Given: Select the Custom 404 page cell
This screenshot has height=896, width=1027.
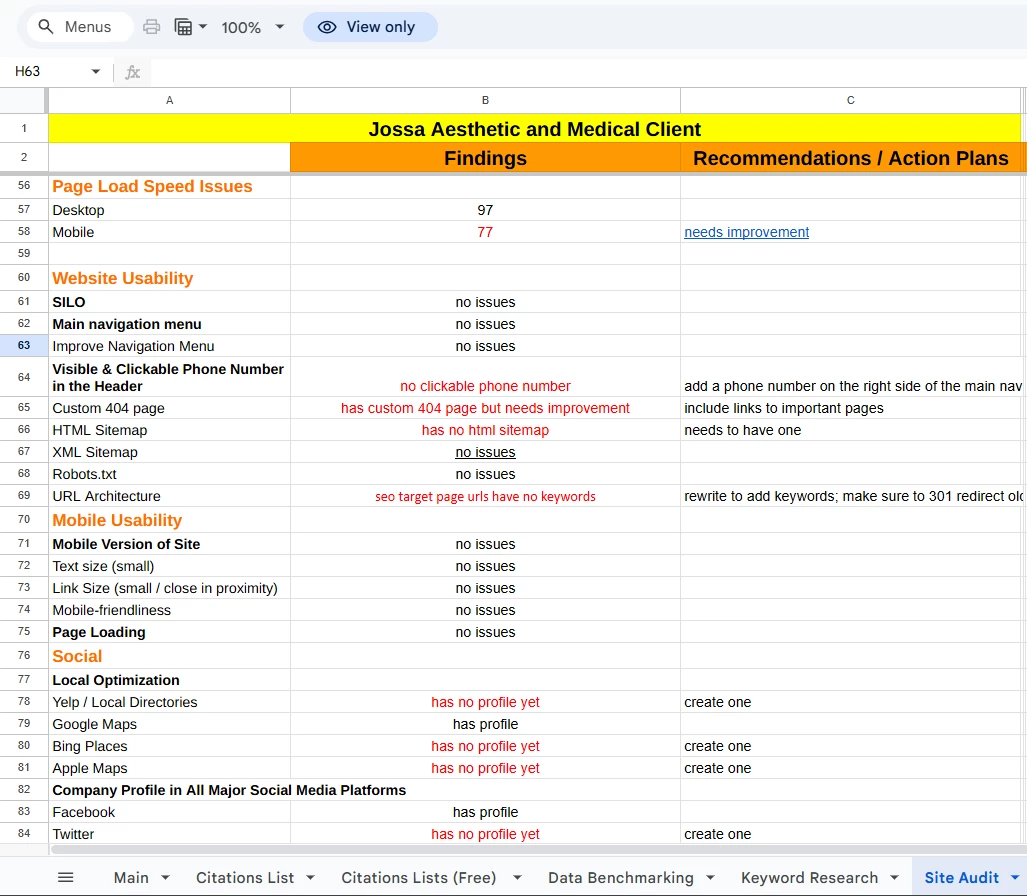Looking at the screenshot, I should (170, 408).
